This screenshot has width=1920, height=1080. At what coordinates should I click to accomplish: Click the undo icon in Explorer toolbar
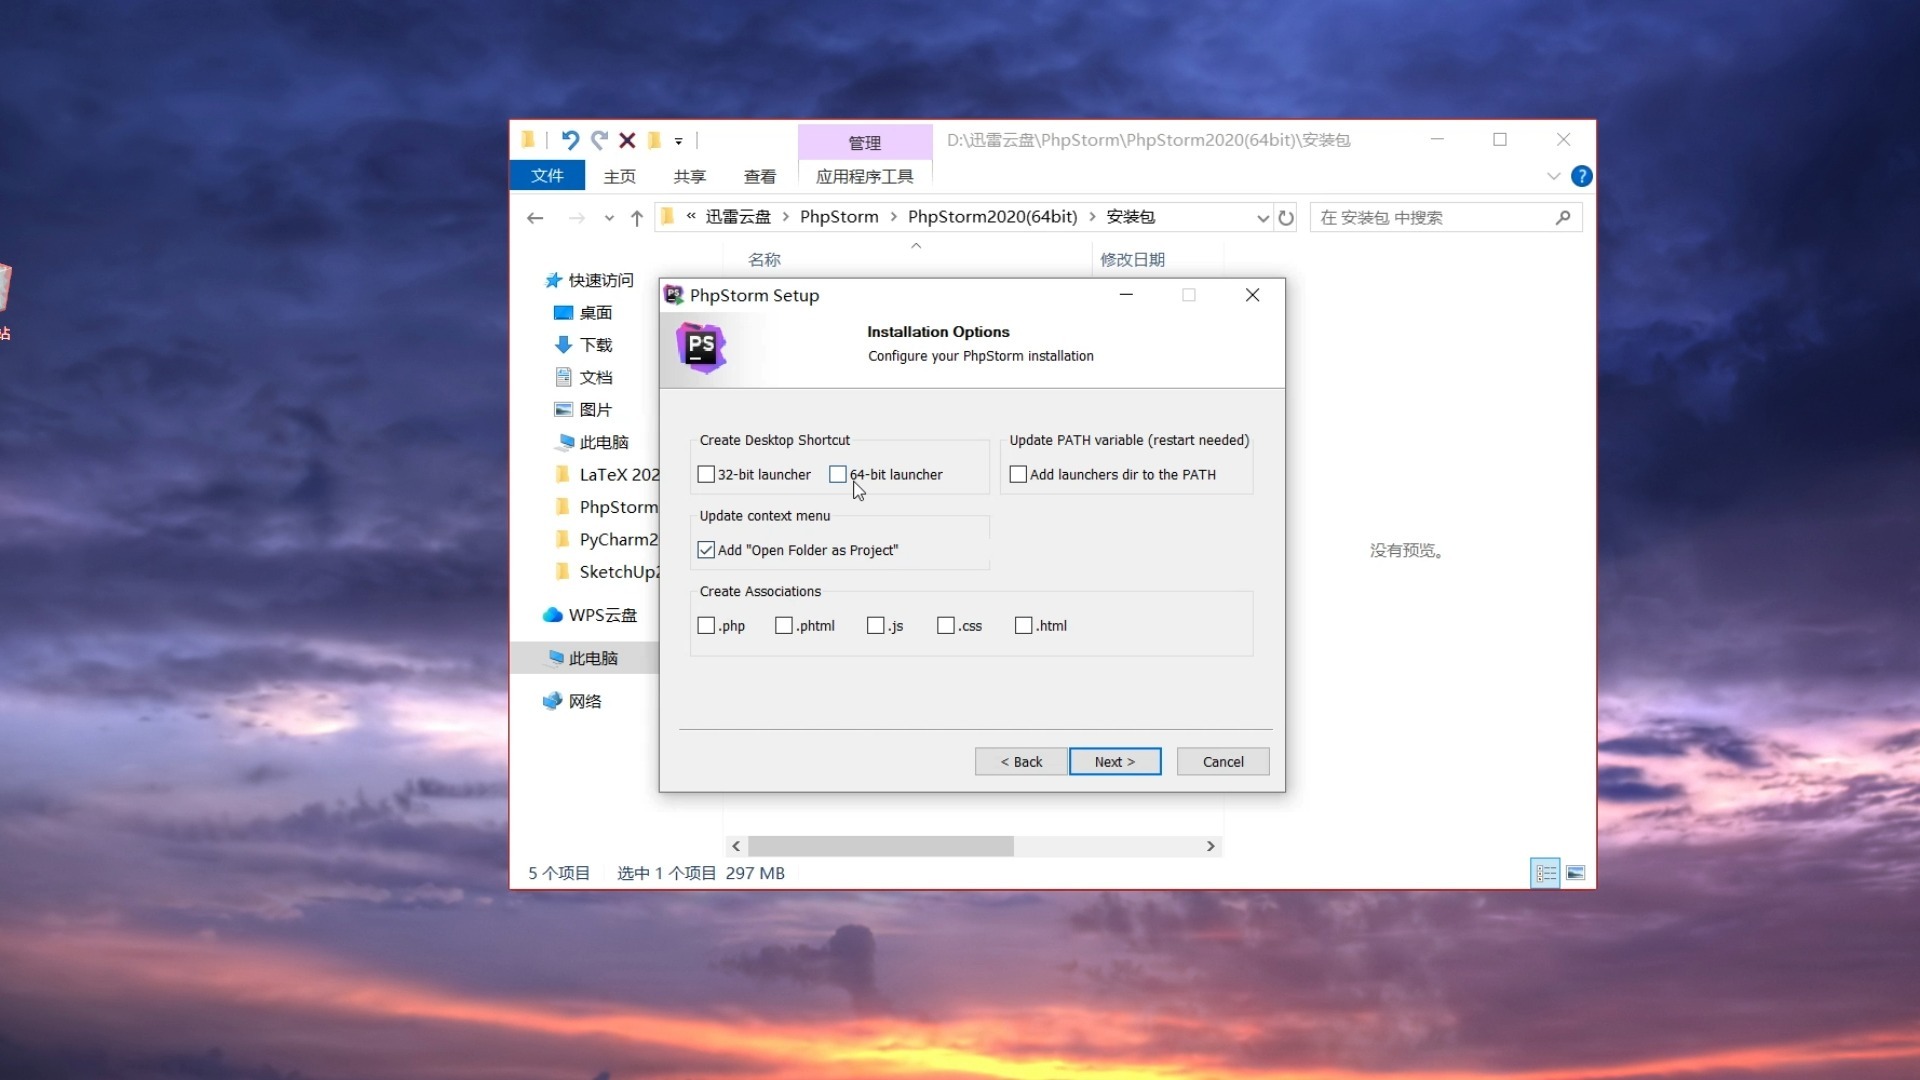(570, 140)
